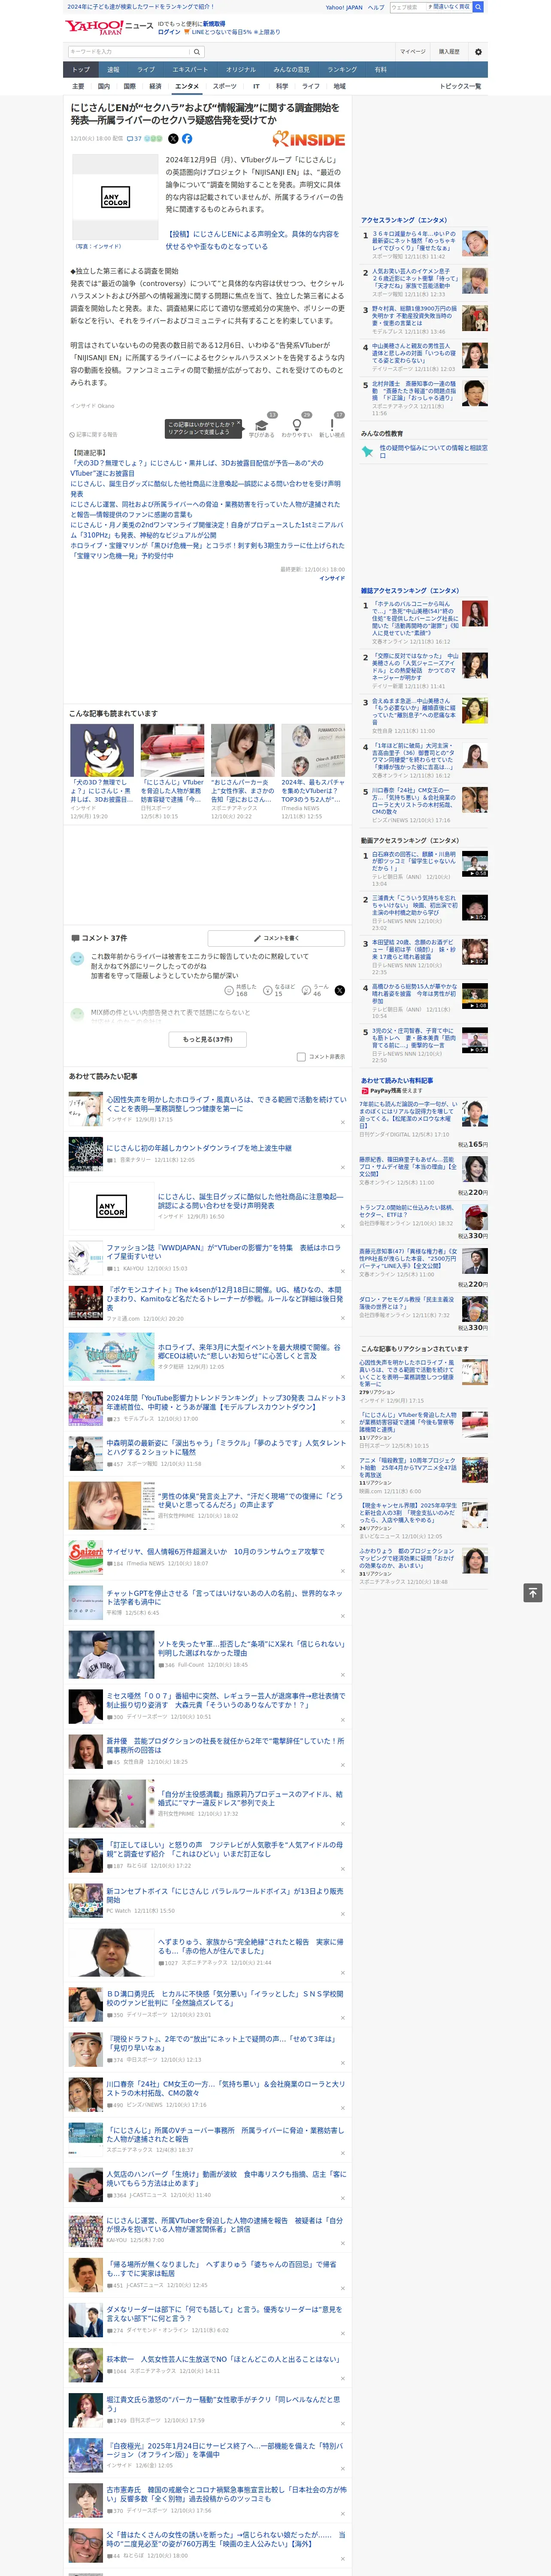Screen dimensions: 551x2576
Task: Open the 主要 category
Action: pyautogui.click(x=78, y=86)
